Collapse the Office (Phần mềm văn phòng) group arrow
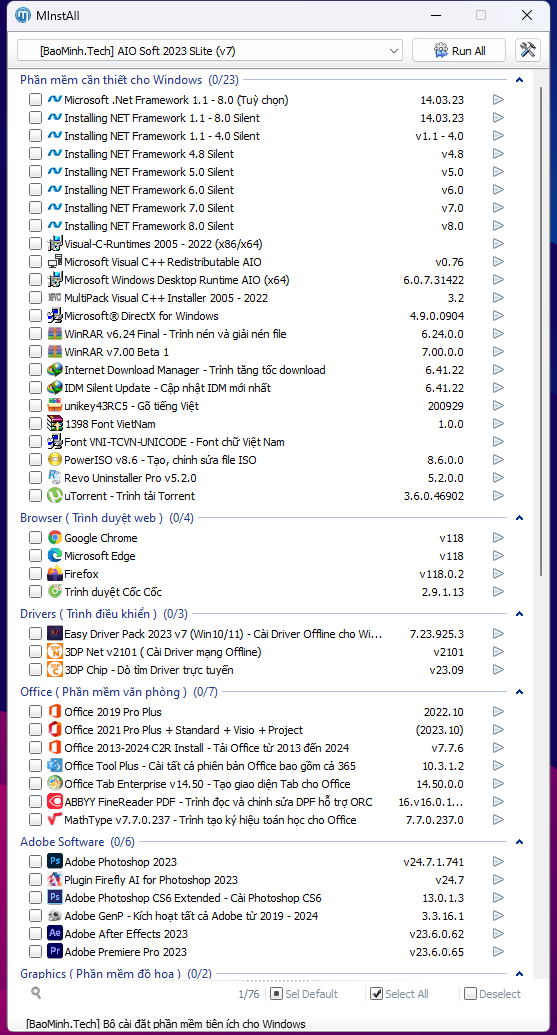Image resolution: width=557 pixels, height=1035 pixels. tap(519, 692)
